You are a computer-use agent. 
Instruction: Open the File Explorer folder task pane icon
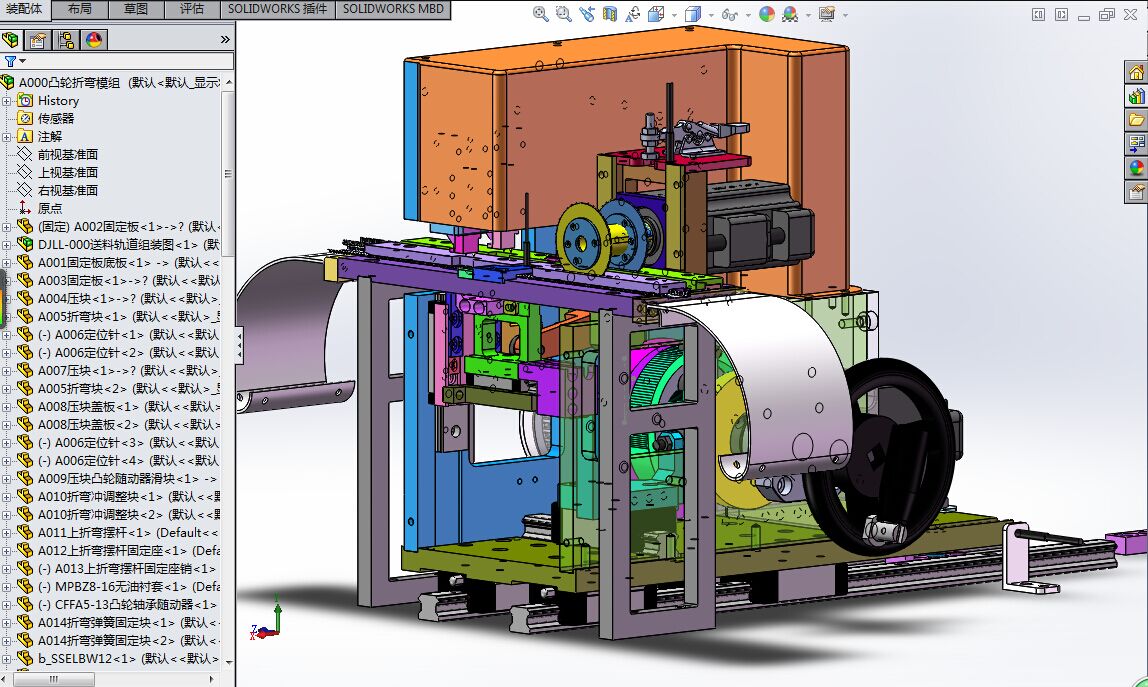tap(1136, 119)
